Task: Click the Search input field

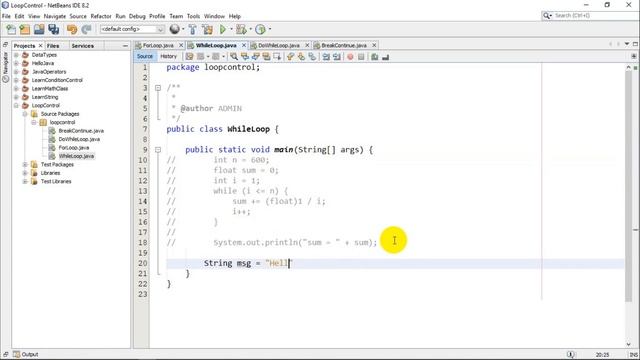Action: (x=594, y=16)
